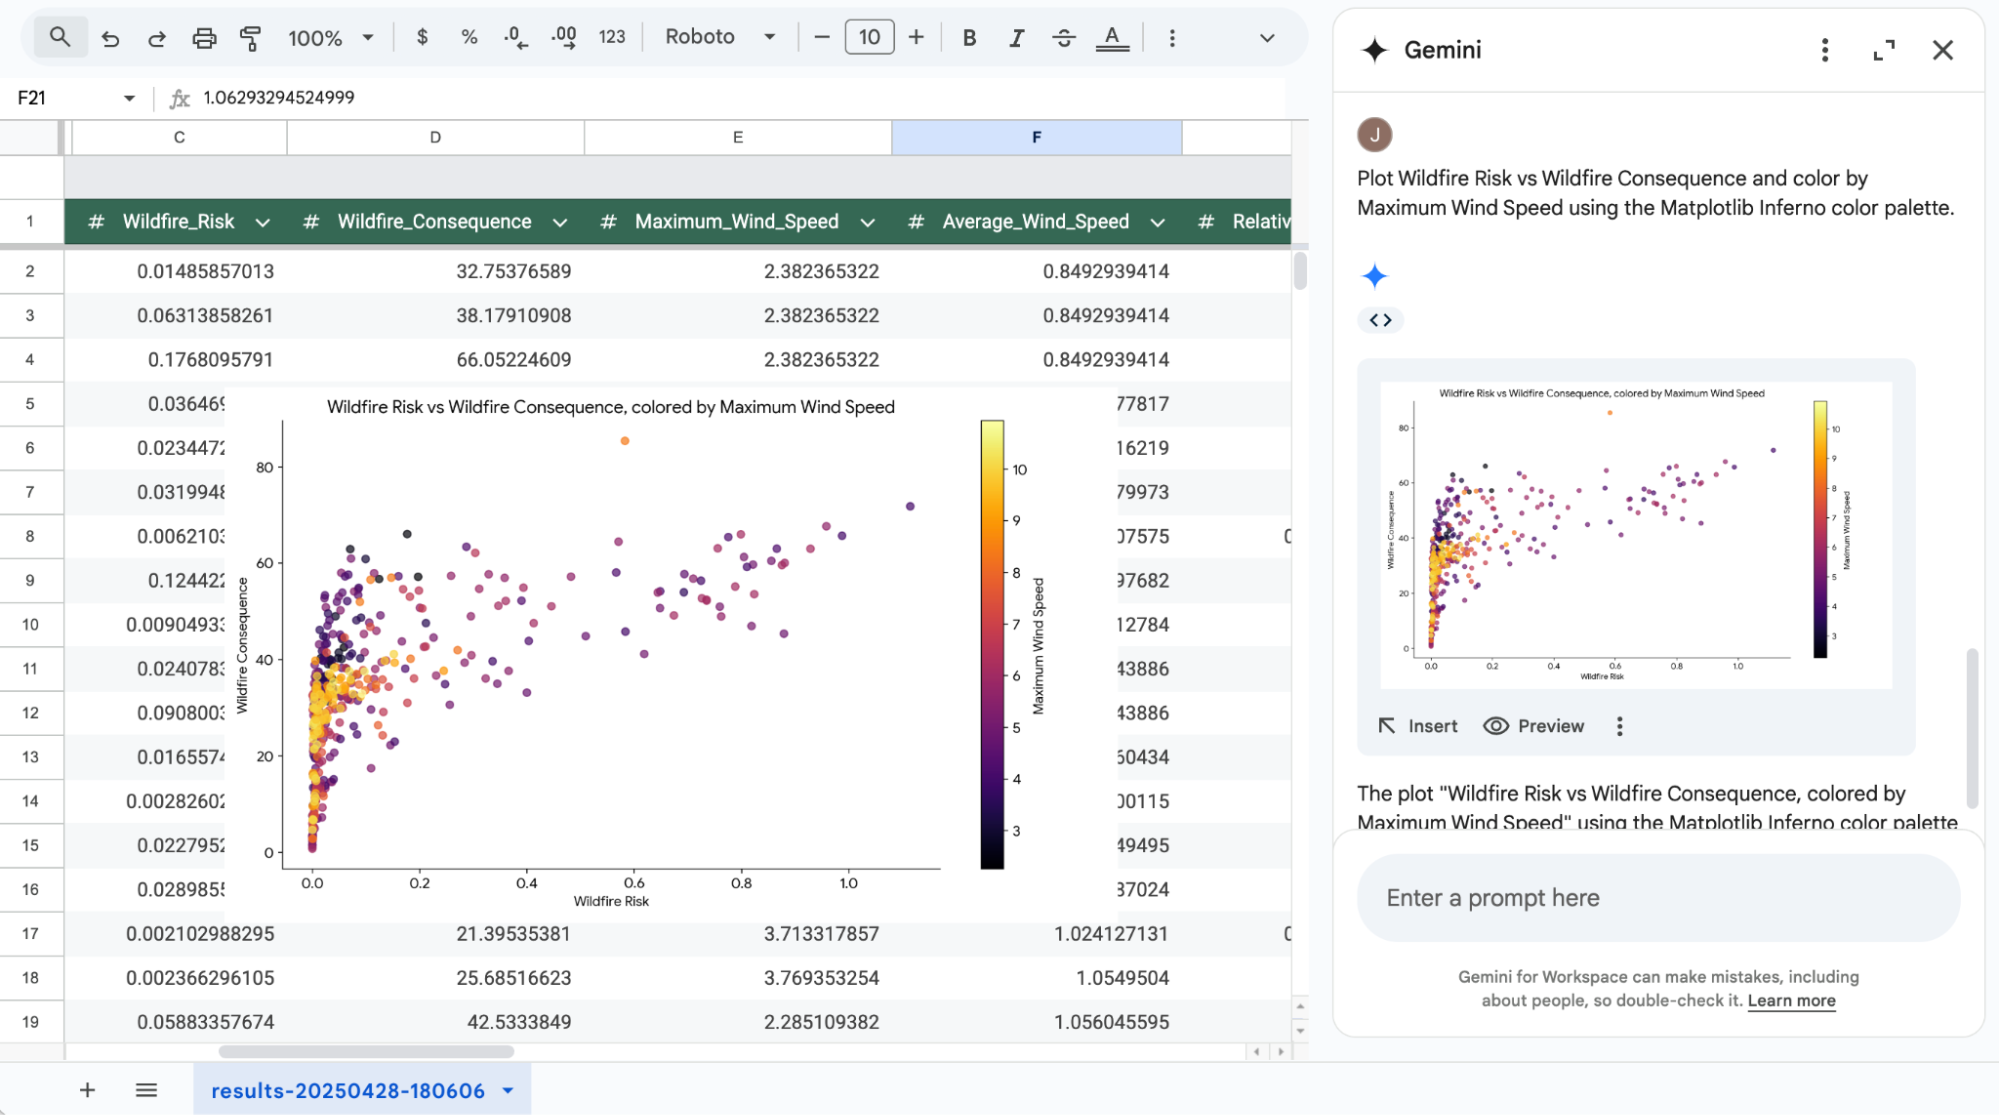Select row 17 header
This screenshot has height=1115, width=1999.
pyautogui.click(x=31, y=933)
